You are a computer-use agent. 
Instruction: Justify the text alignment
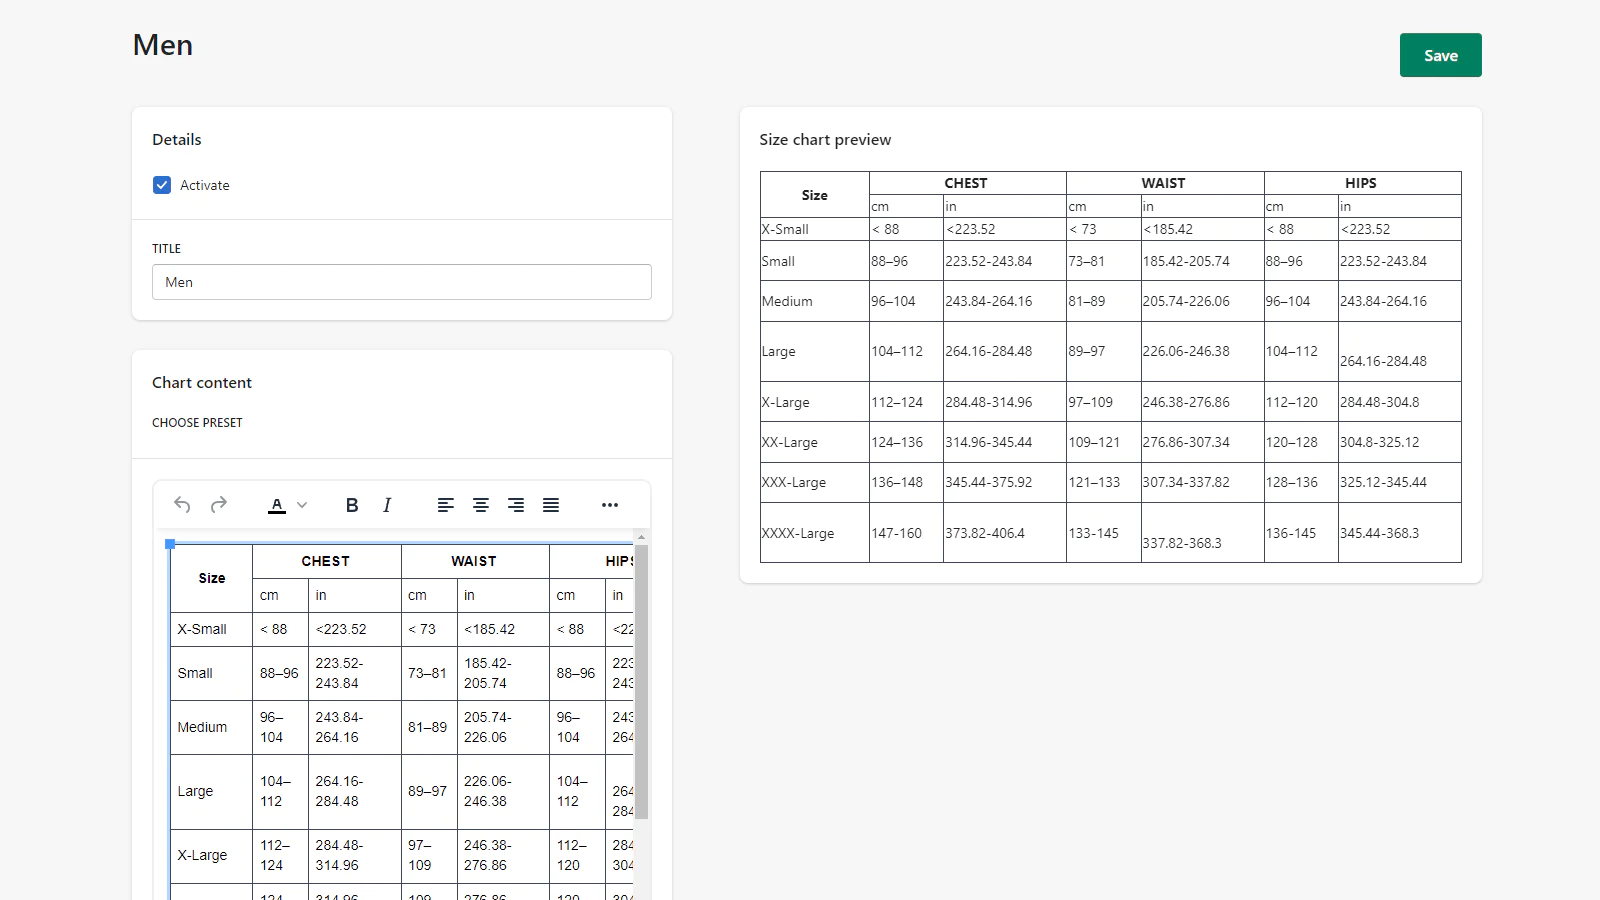551,505
